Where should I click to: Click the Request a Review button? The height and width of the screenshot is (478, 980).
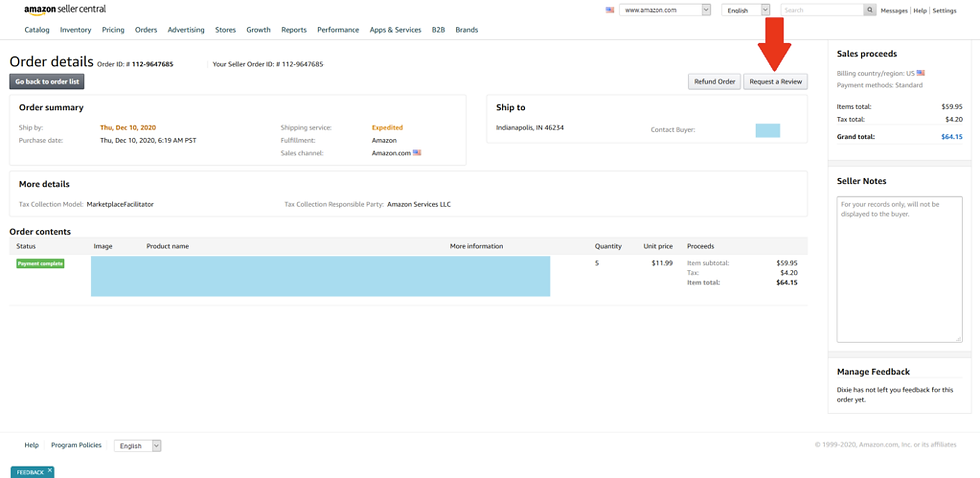pos(776,82)
